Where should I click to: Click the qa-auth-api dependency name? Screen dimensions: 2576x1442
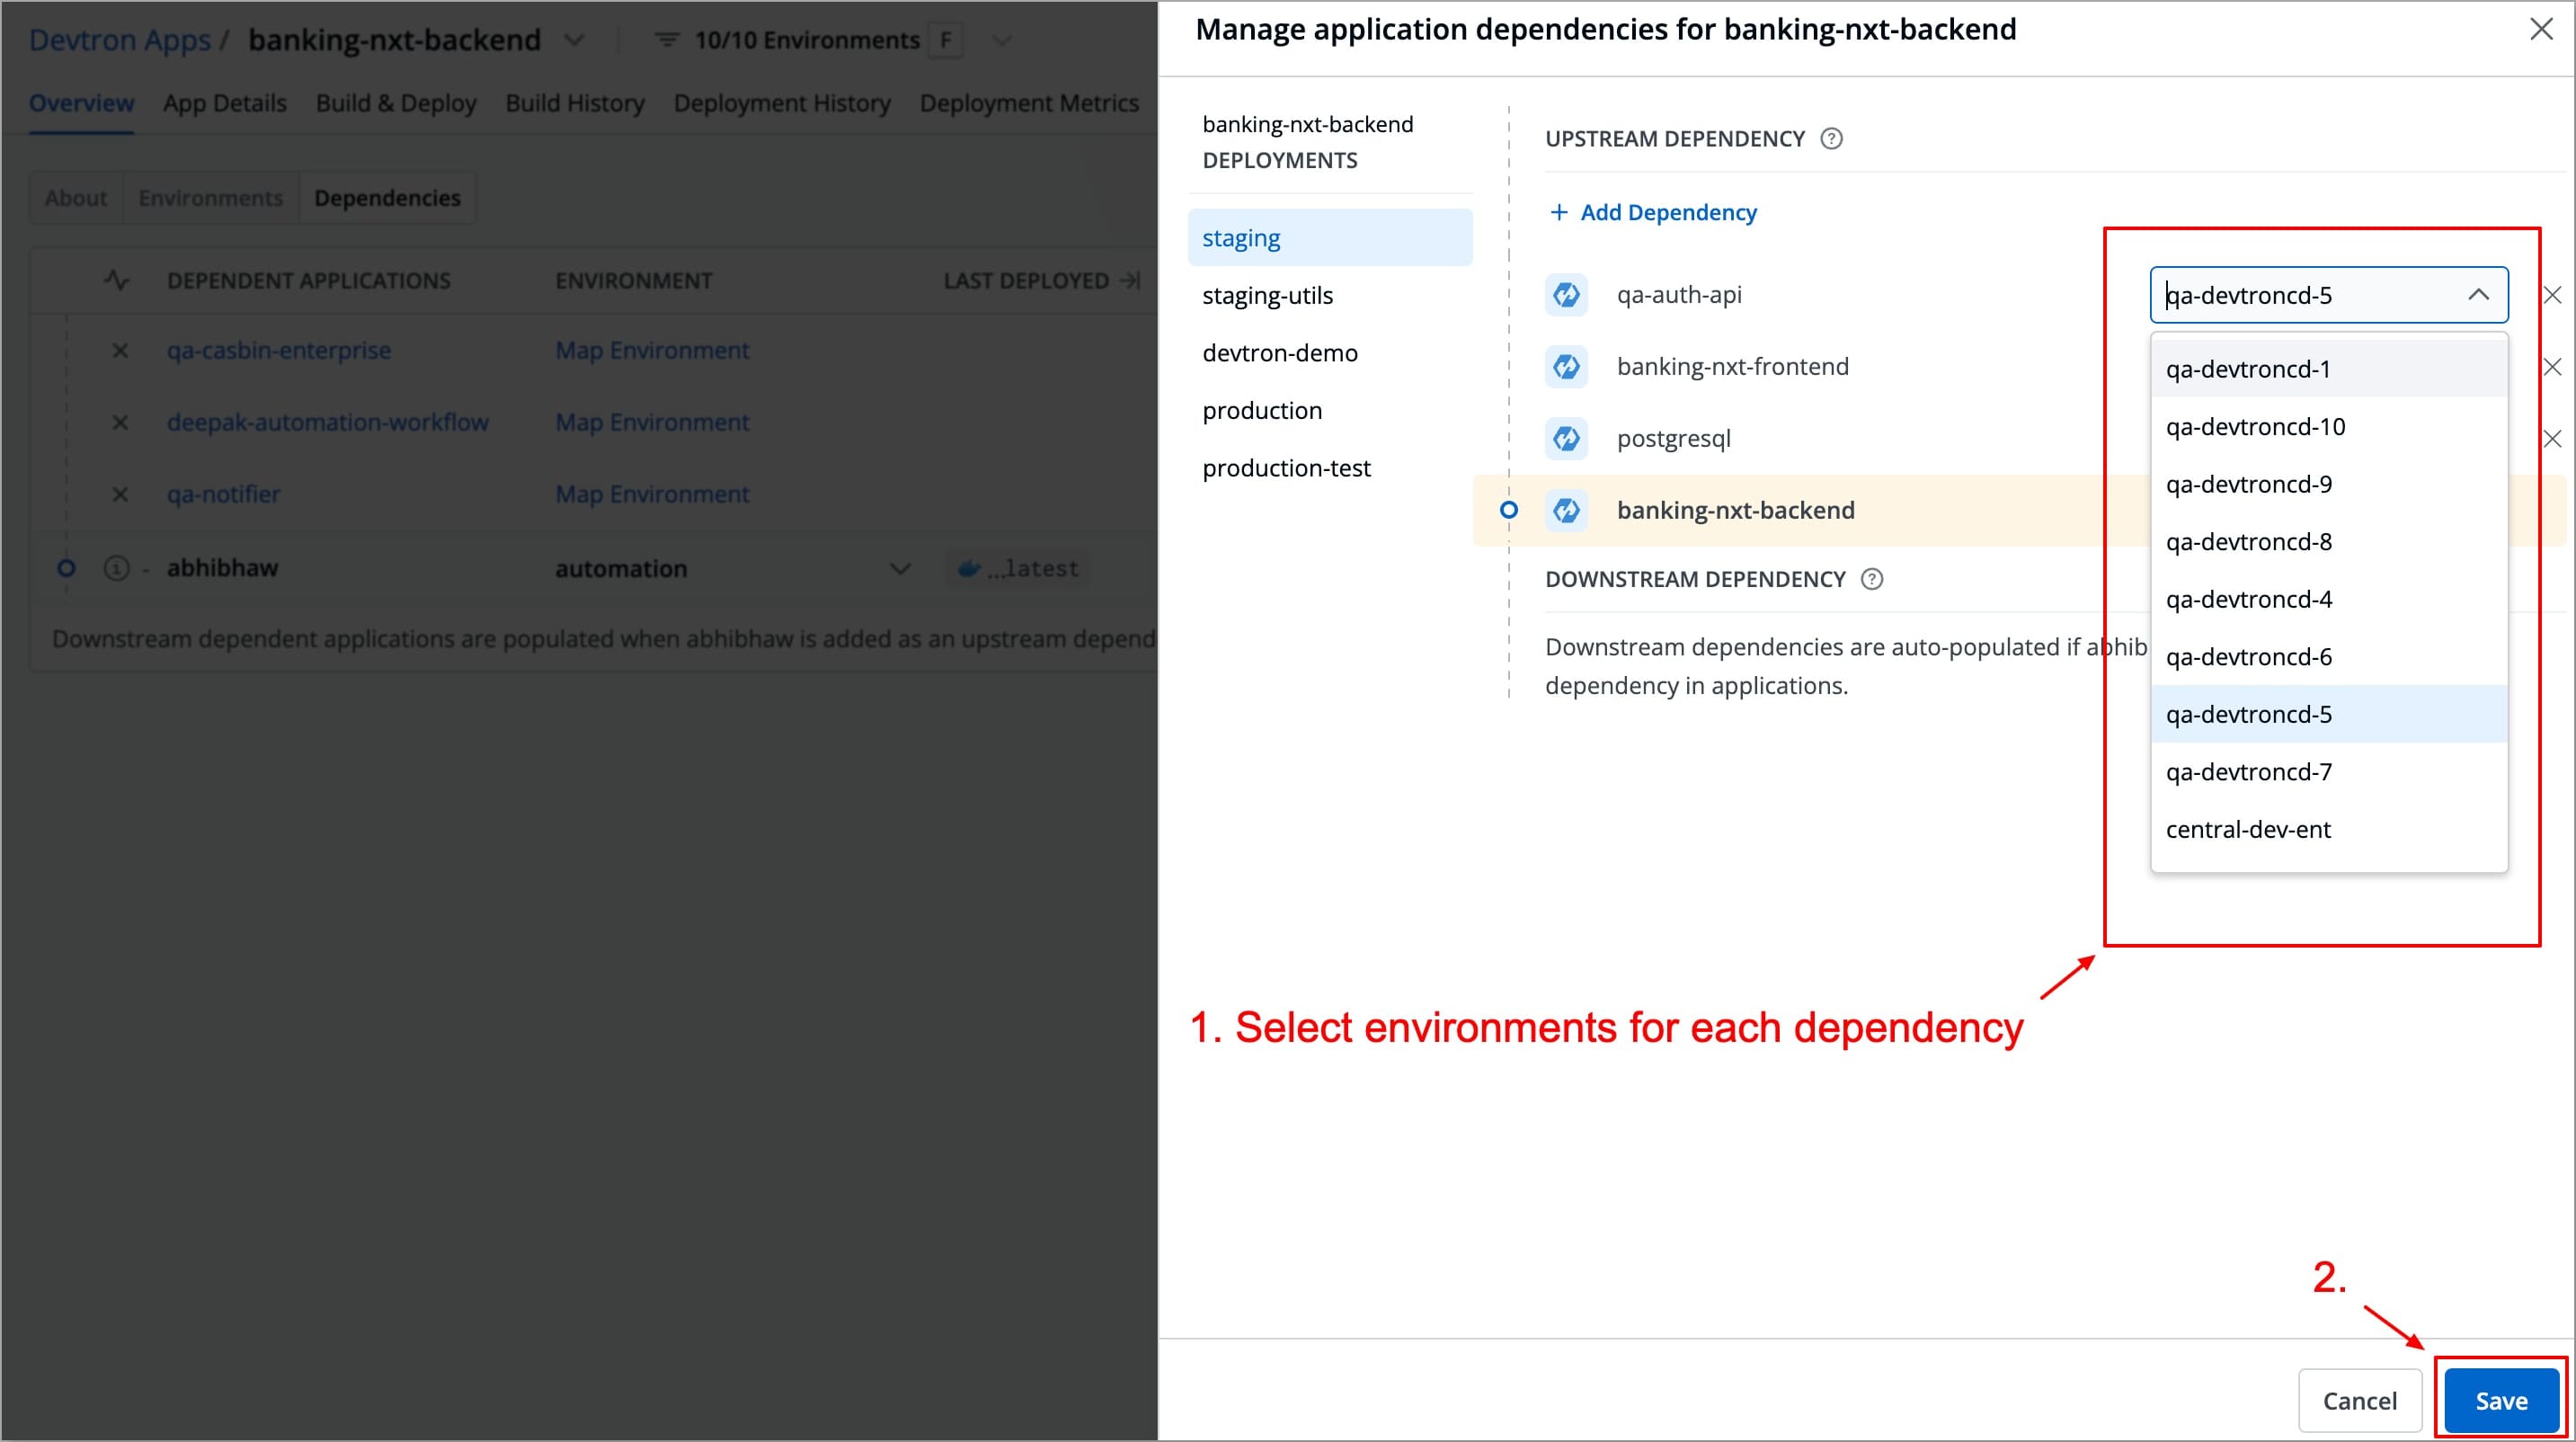(1679, 295)
